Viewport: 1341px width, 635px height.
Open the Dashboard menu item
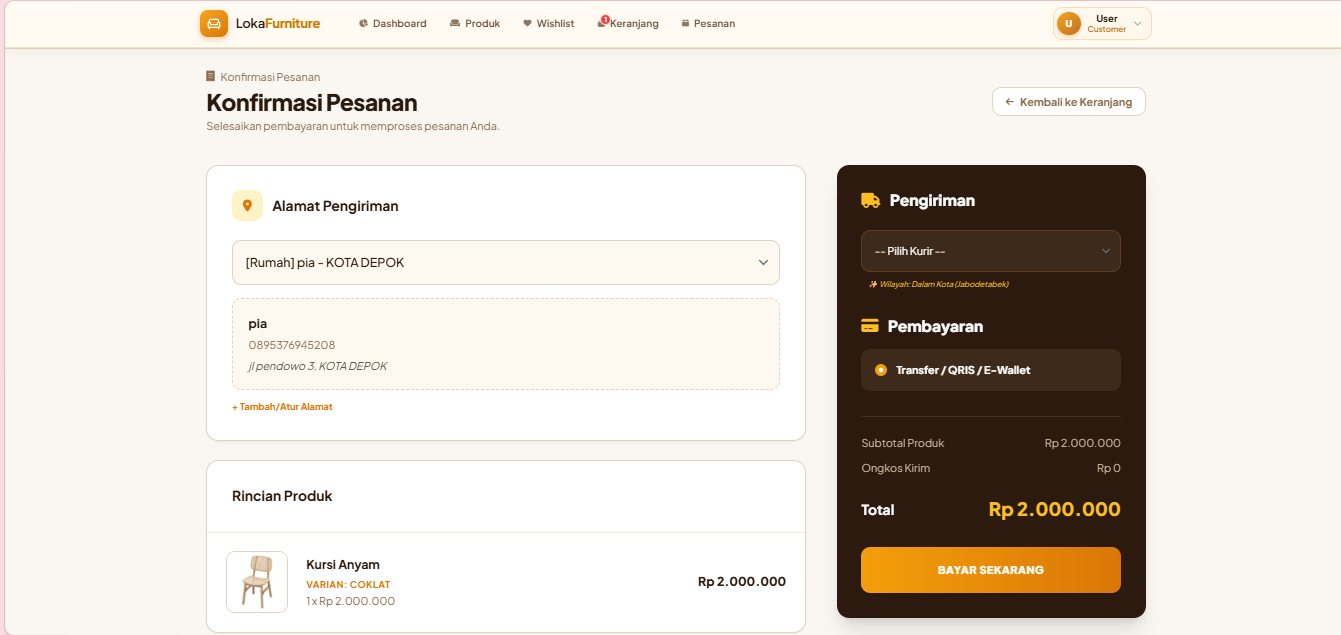[393, 23]
